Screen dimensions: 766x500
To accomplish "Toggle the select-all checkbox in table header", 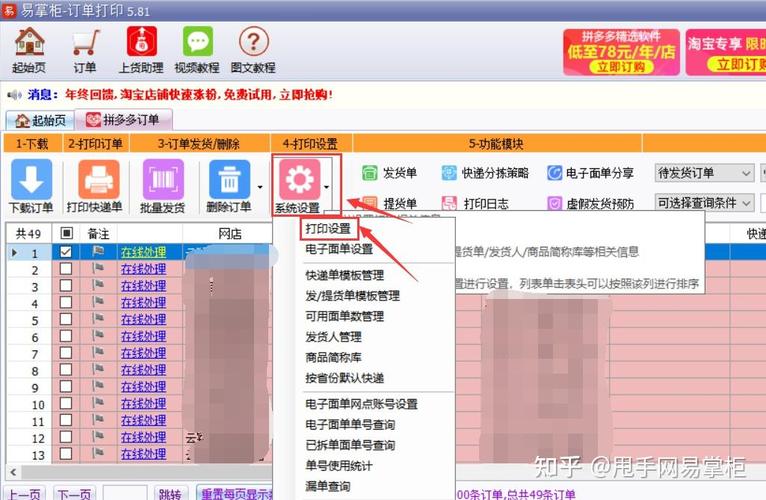I will click(x=66, y=233).
